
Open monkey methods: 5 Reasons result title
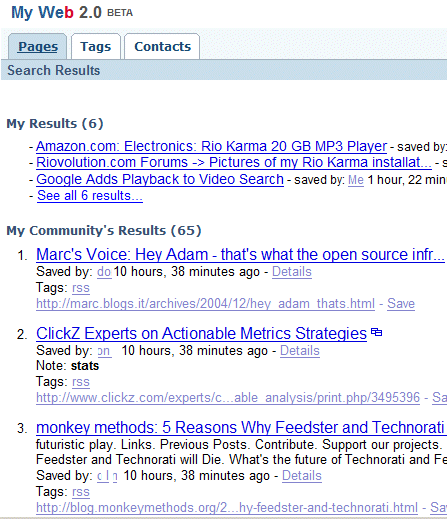[x=241, y=428]
